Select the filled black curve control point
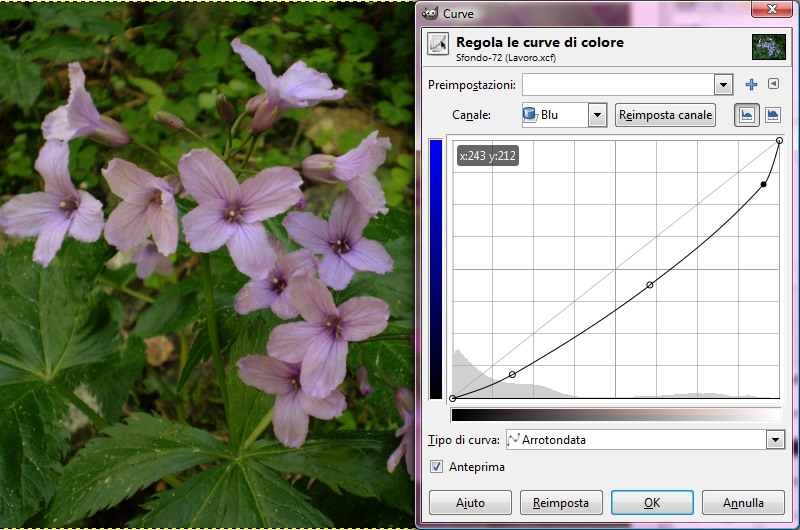 click(763, 184)
